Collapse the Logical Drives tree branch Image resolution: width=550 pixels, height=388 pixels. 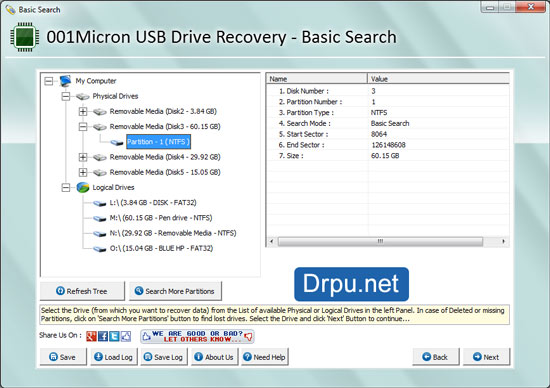pyautogui.click(x=66, y=188)
